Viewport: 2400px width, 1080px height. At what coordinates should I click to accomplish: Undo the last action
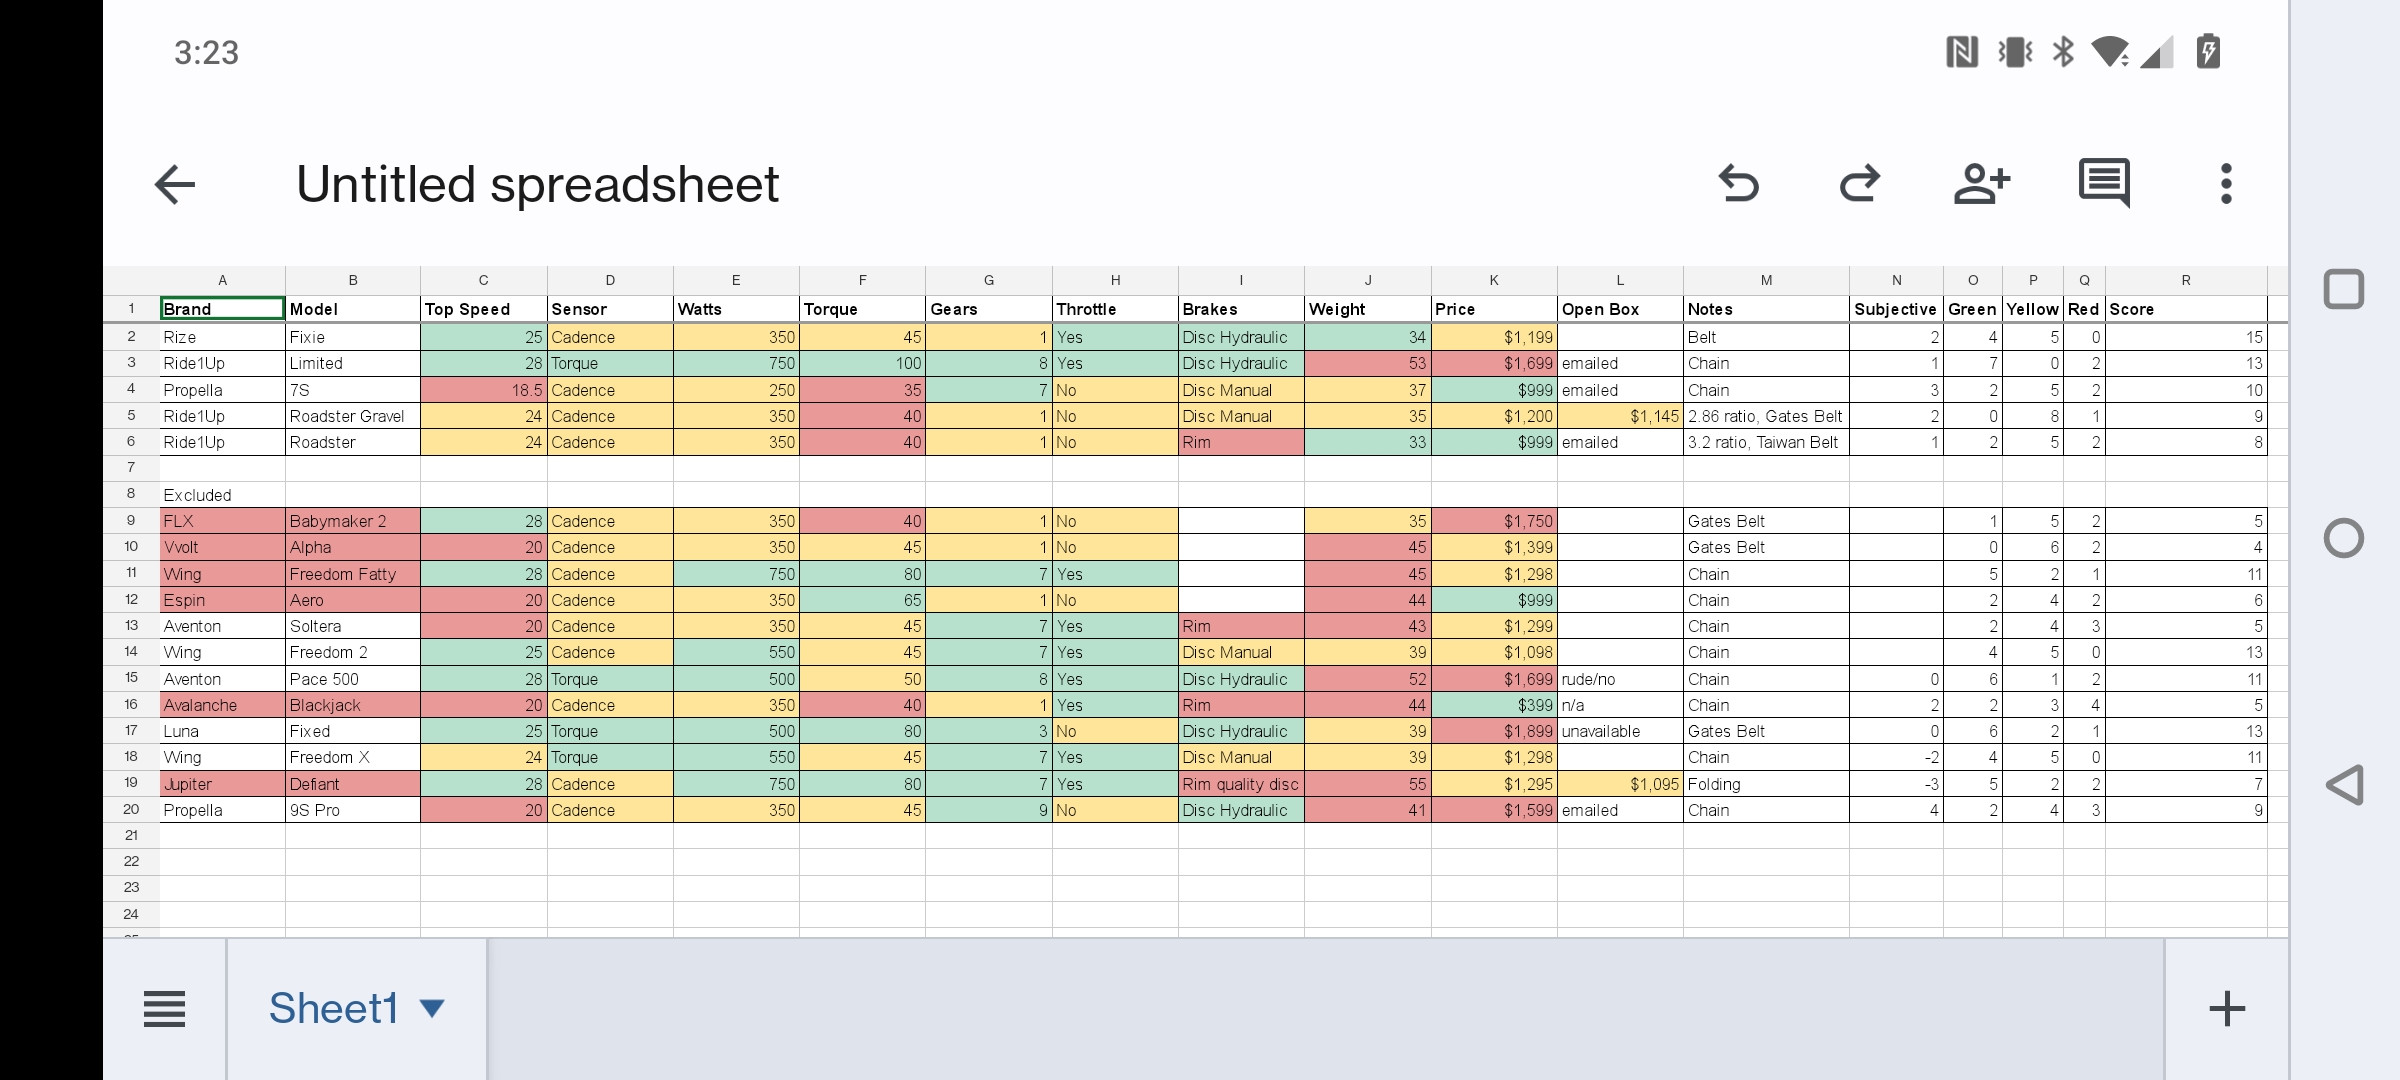click(x=1738, y=184)
